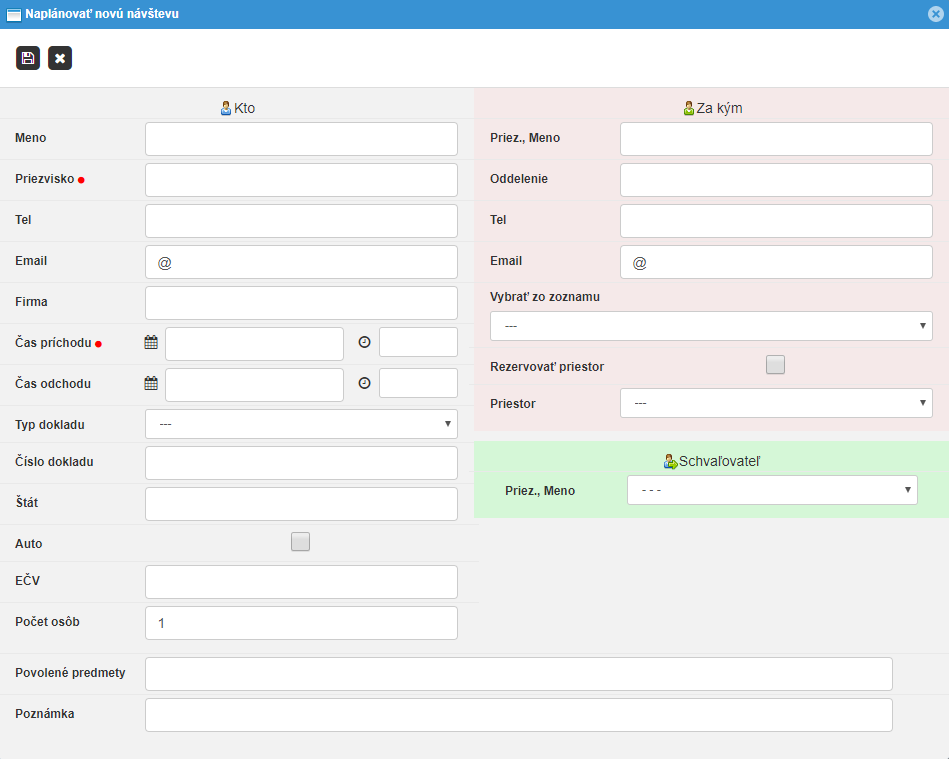Click the Počet osôb field
The width and height of the screenshot is (949, 759).
point(301,623)
